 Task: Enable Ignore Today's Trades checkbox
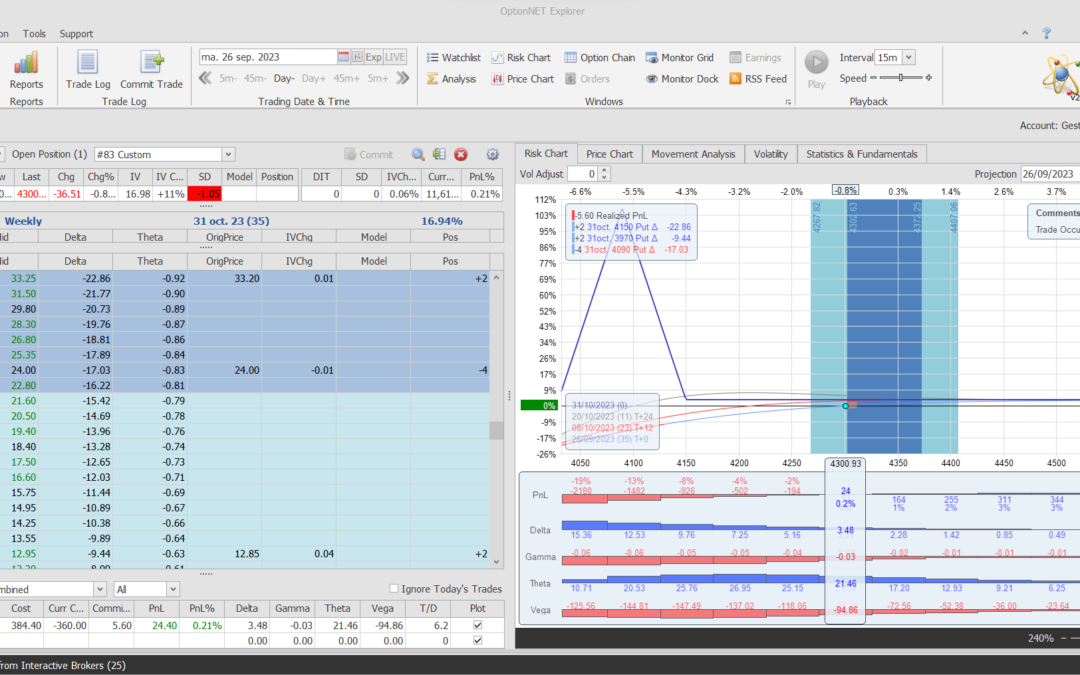(394, 589)
